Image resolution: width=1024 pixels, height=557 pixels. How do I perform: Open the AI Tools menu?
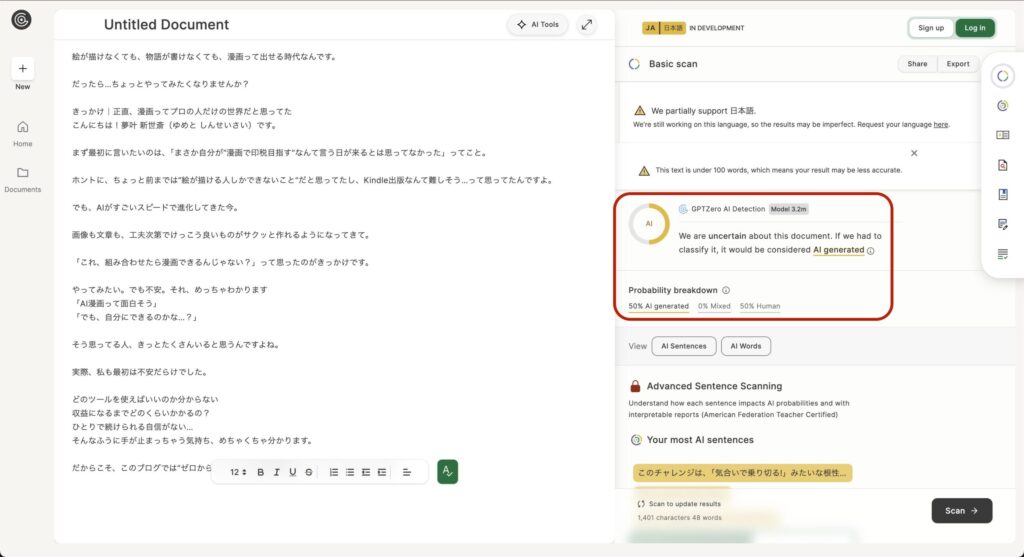[538, 25]
